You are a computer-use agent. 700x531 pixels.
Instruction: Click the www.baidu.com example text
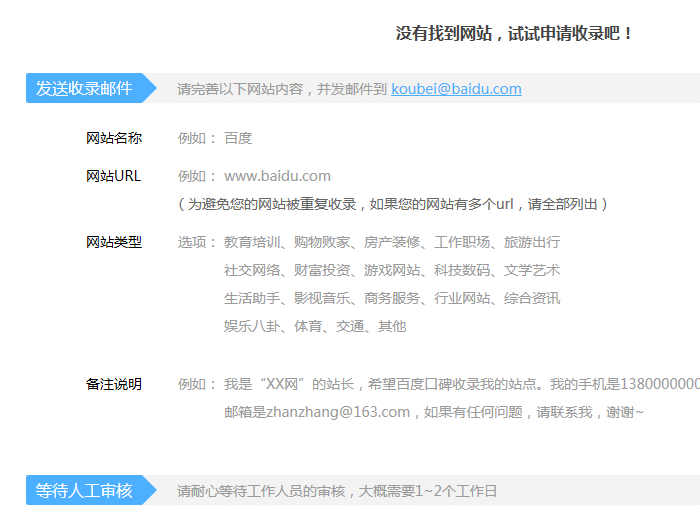[277, 176]
